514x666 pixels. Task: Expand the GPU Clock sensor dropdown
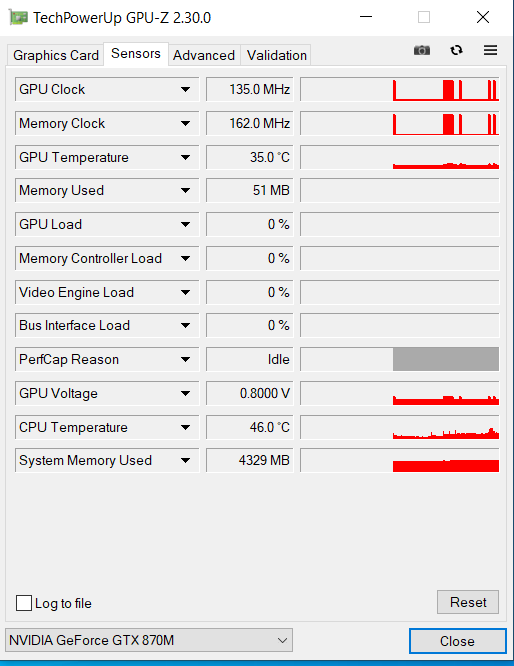[185, 90]
